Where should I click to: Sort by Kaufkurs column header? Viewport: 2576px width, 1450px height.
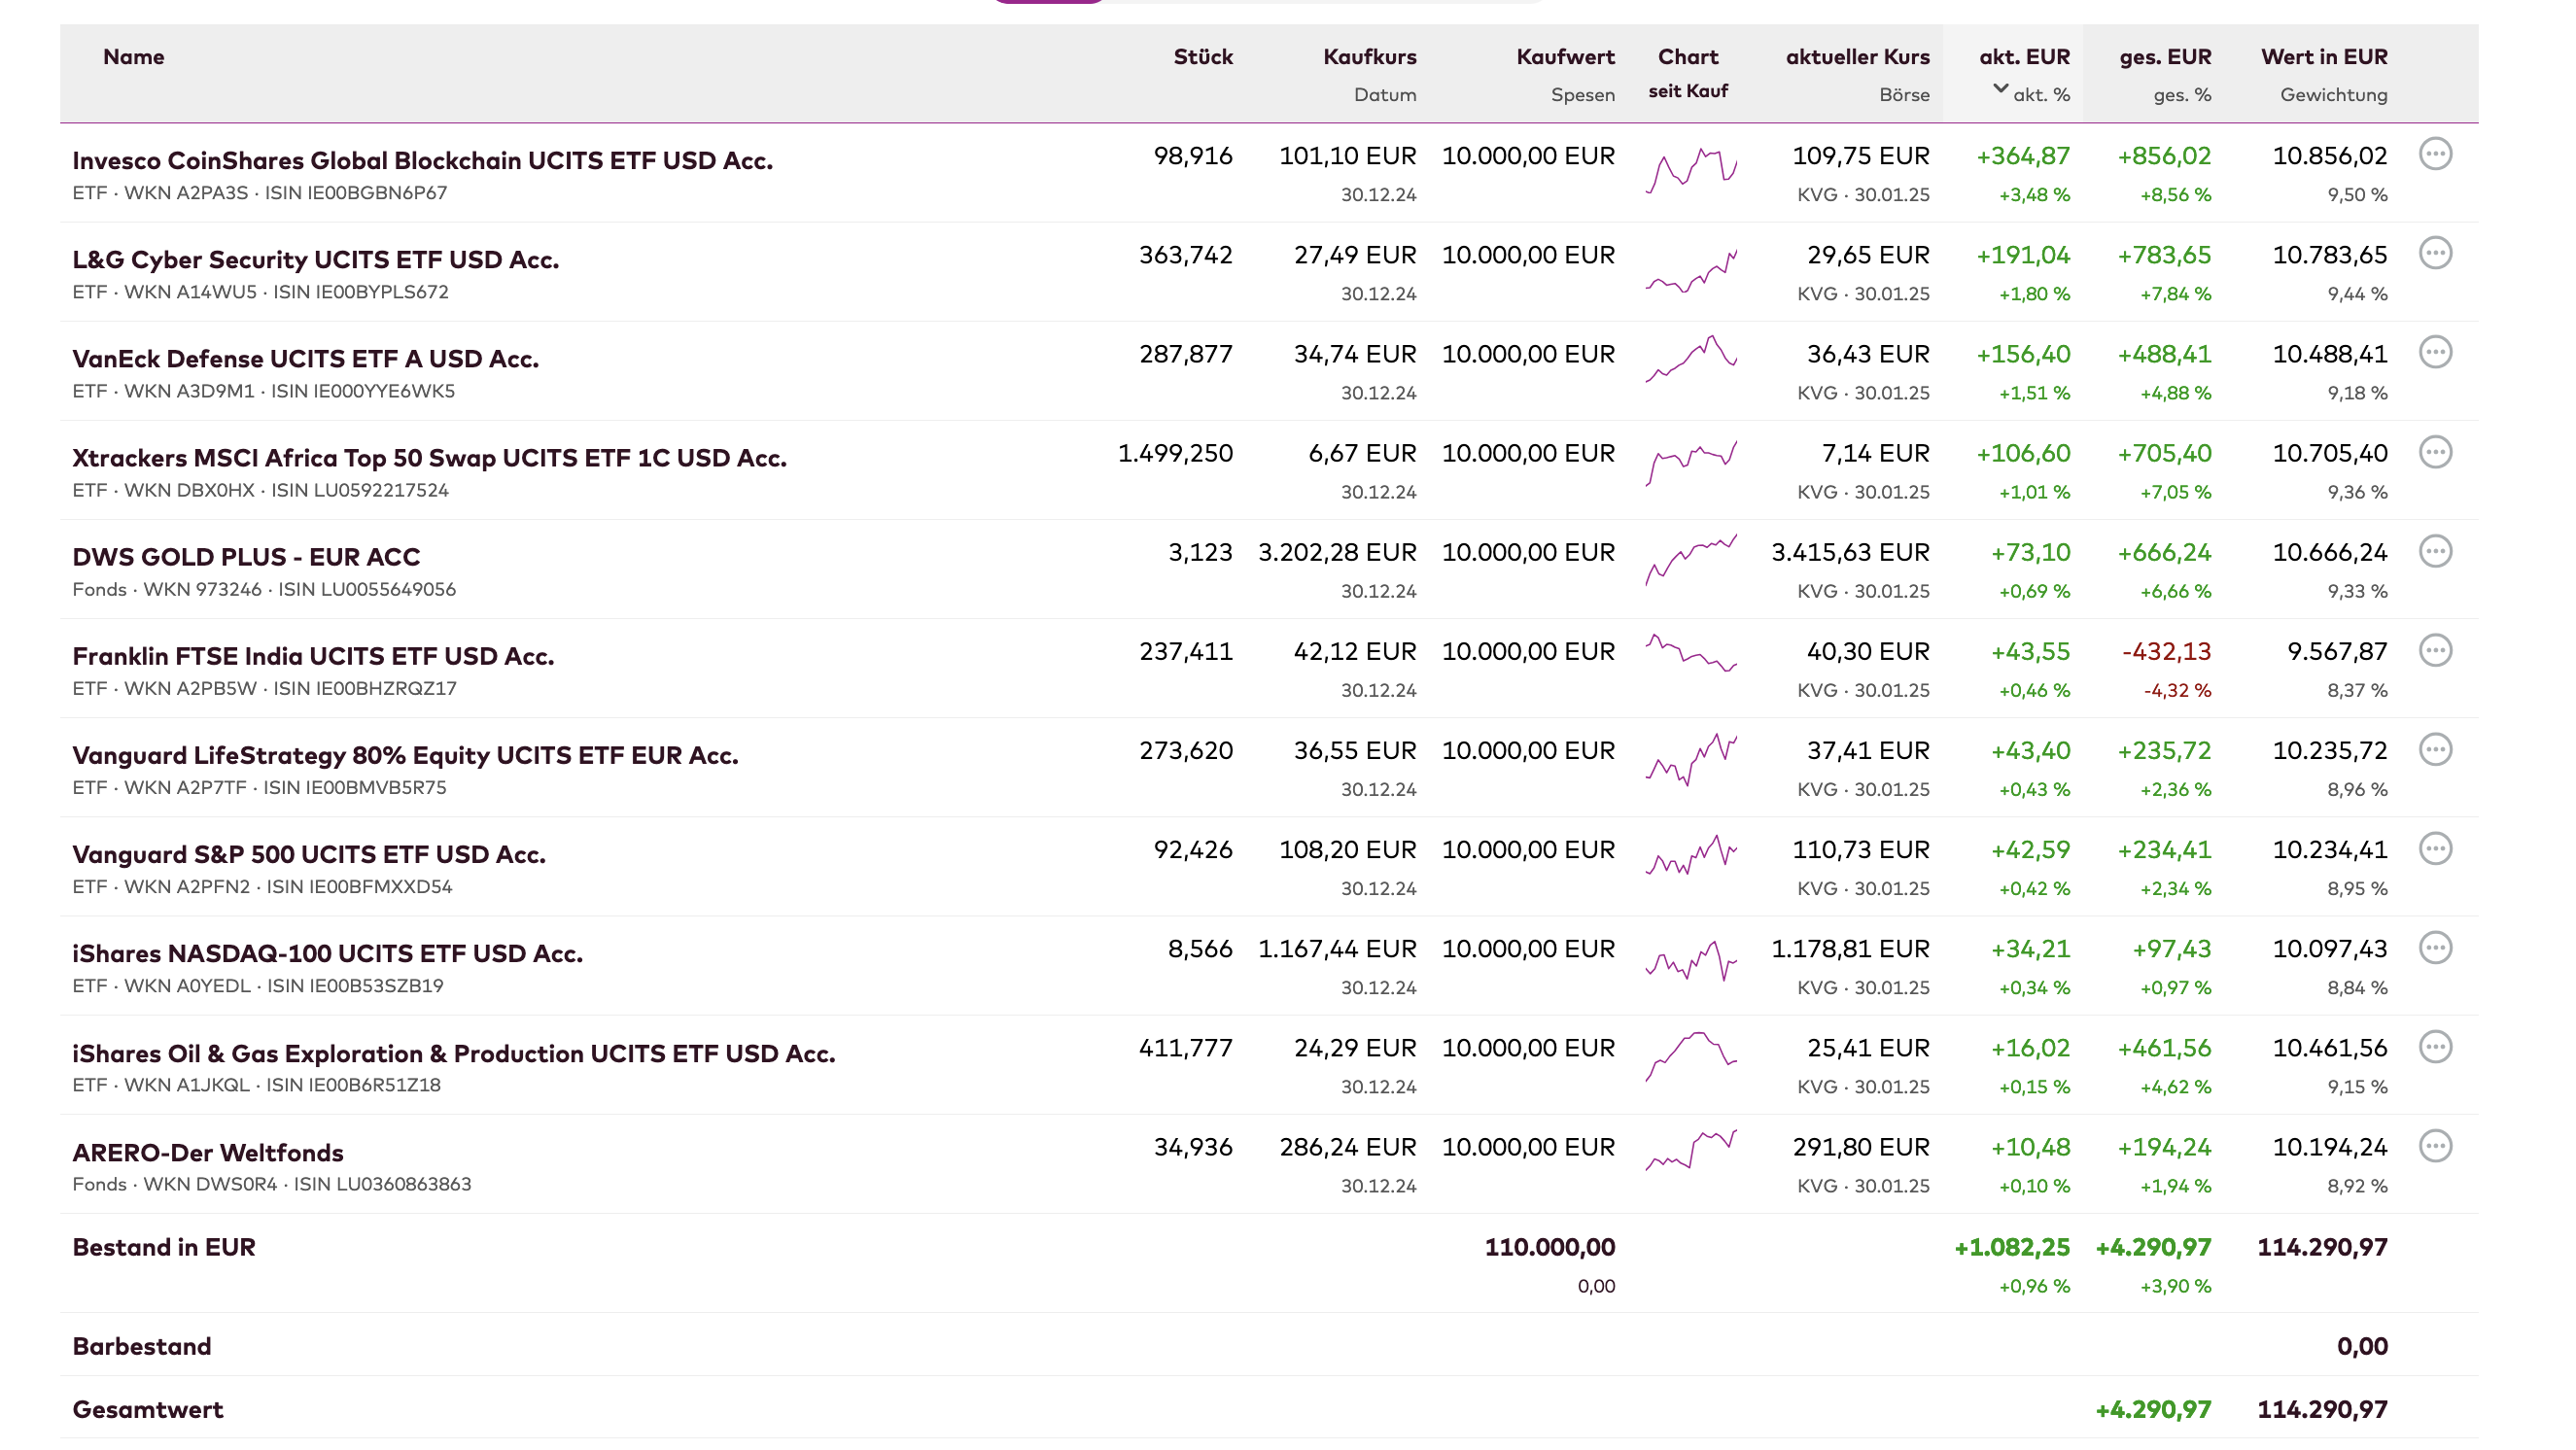[x=1369, y=57]
